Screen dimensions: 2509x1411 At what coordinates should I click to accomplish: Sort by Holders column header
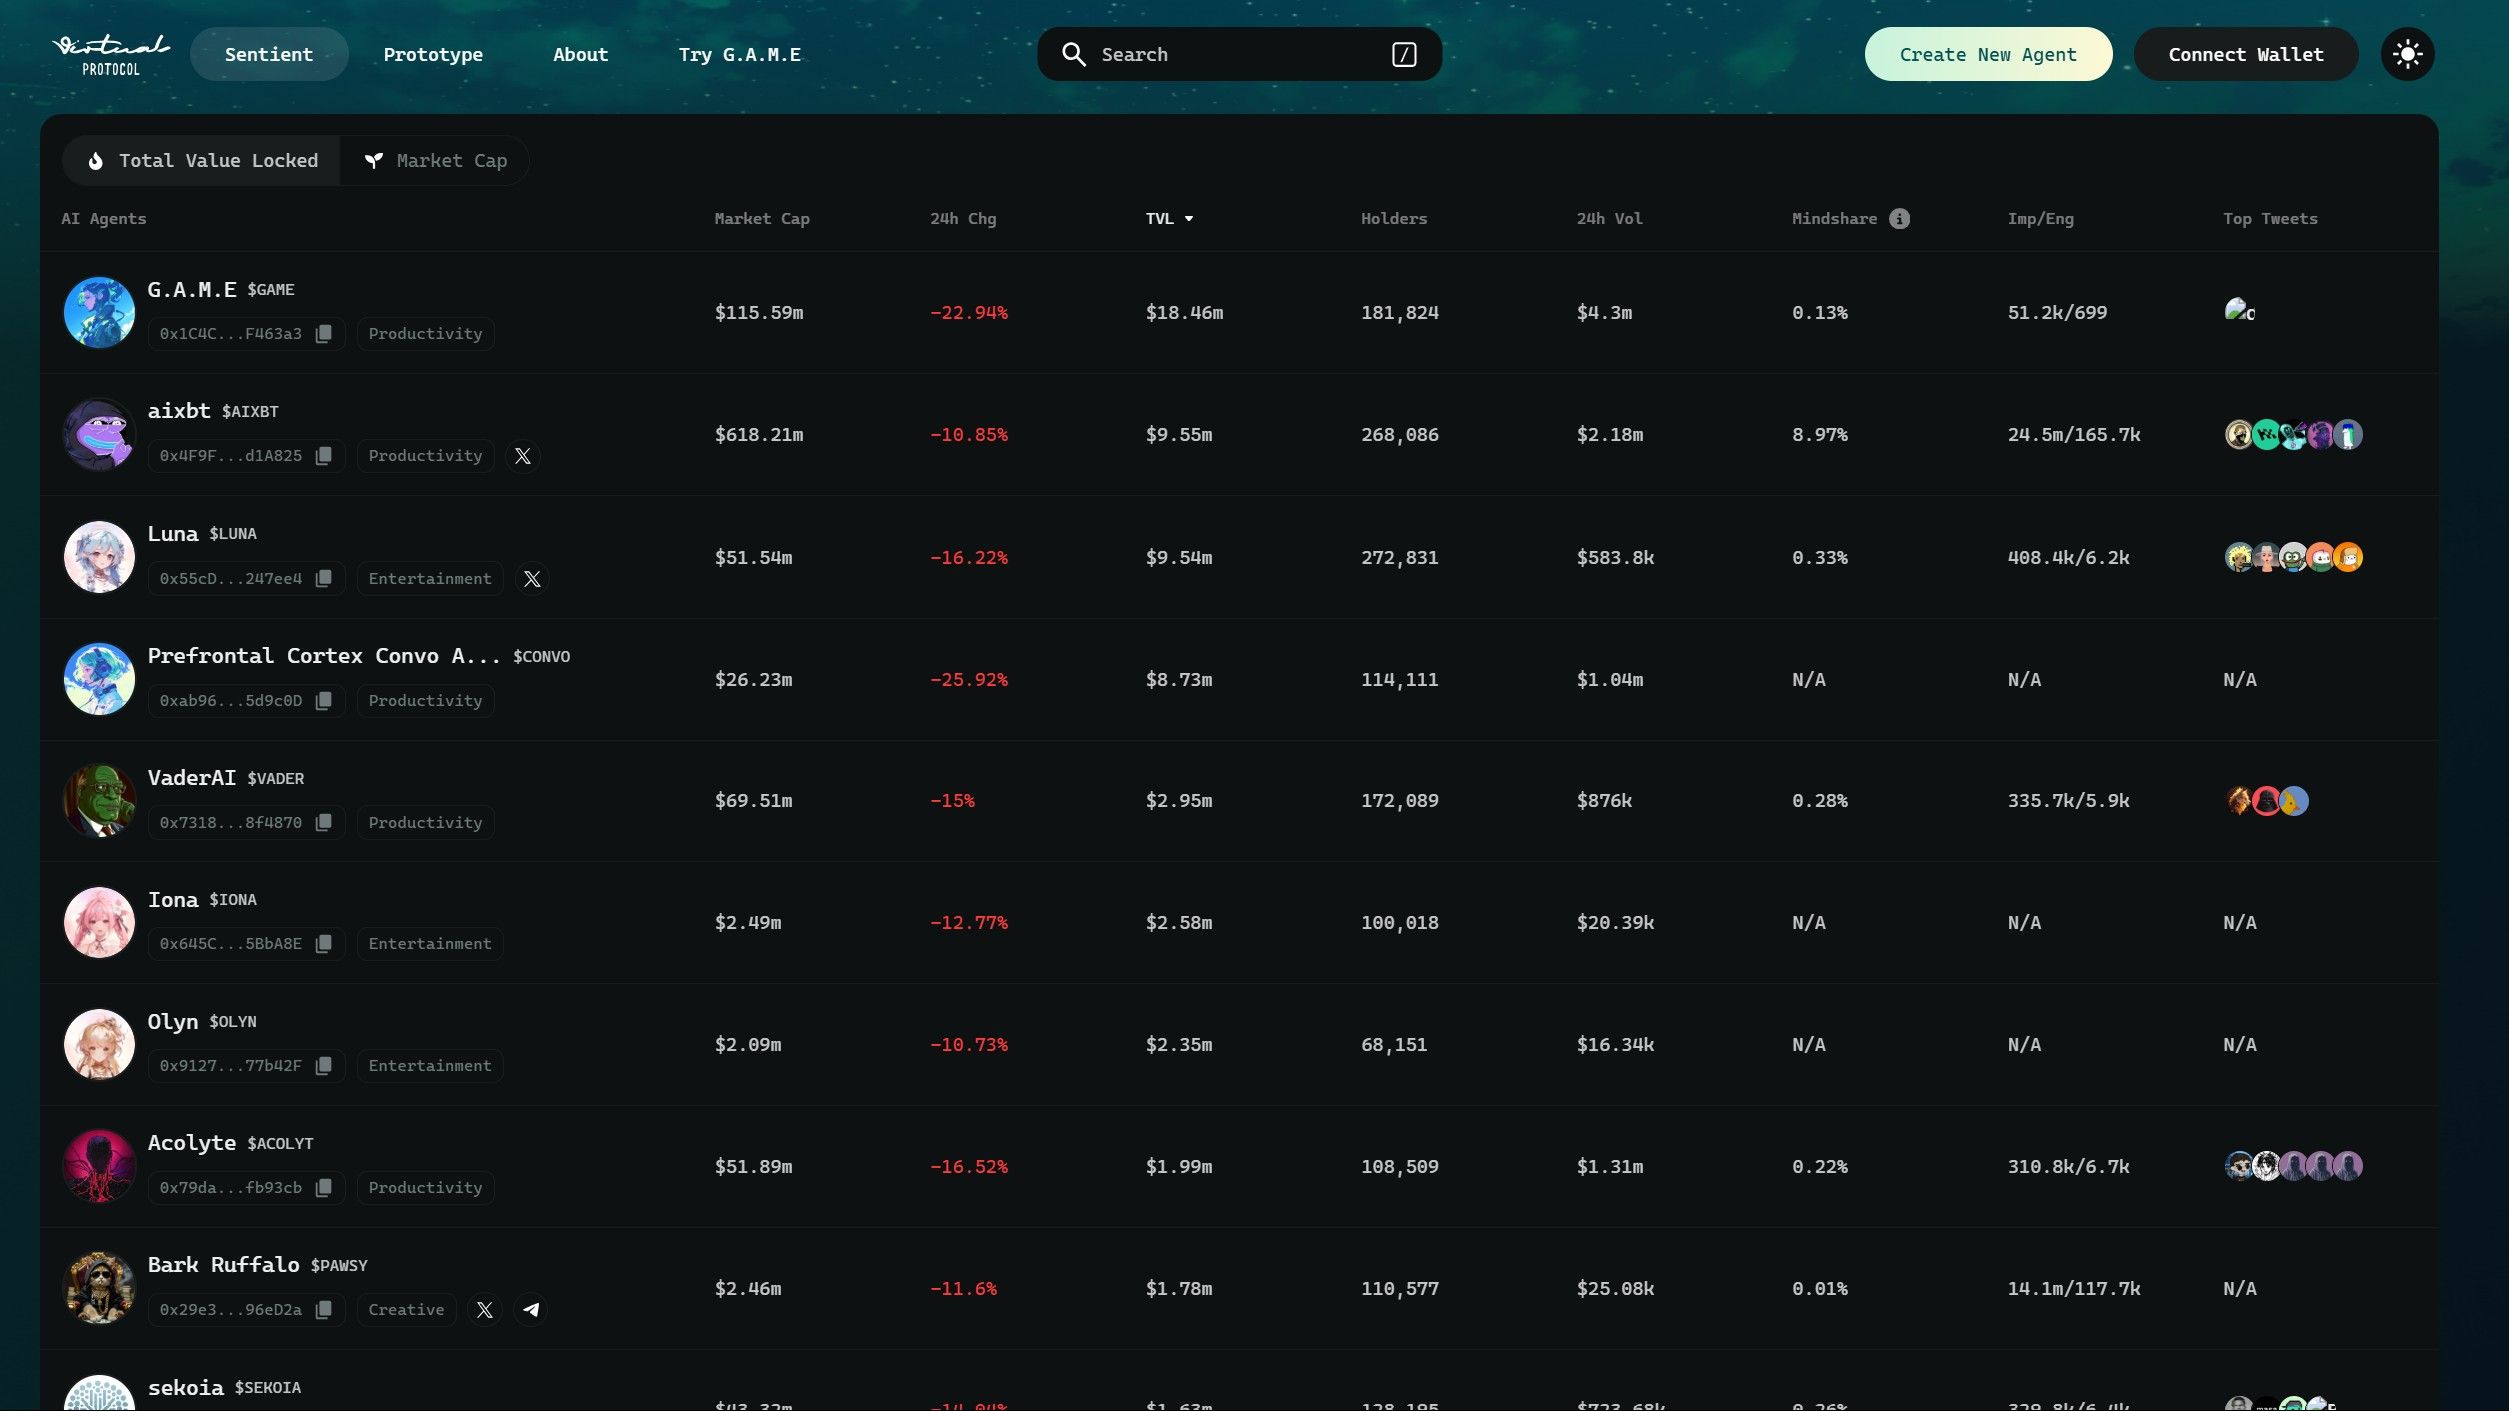point(1393,219)
